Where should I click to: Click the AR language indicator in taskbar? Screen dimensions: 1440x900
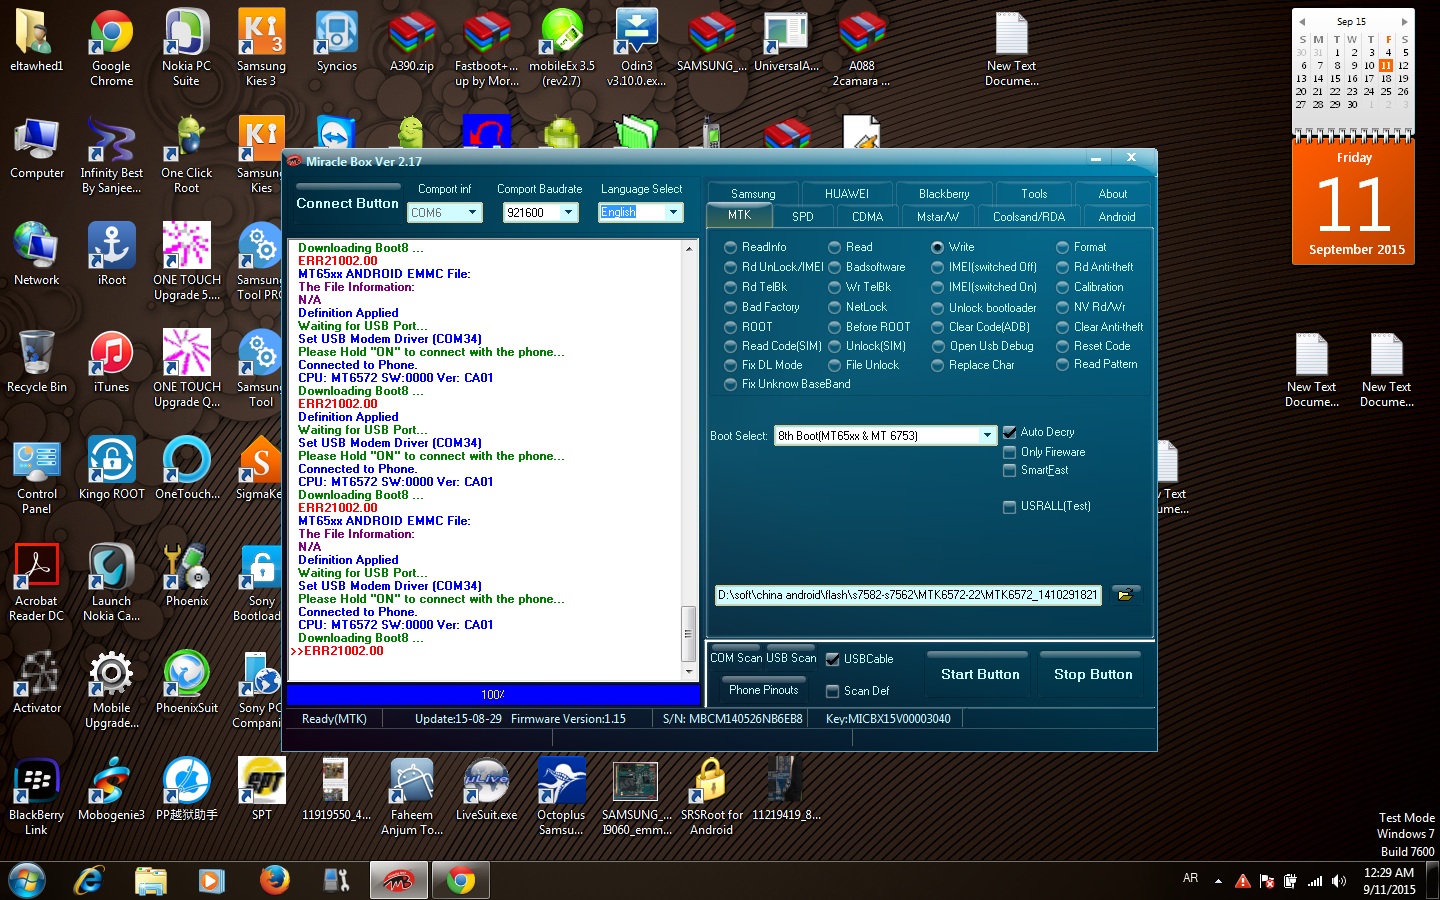pyautogui.click(x=1190, y=878)
